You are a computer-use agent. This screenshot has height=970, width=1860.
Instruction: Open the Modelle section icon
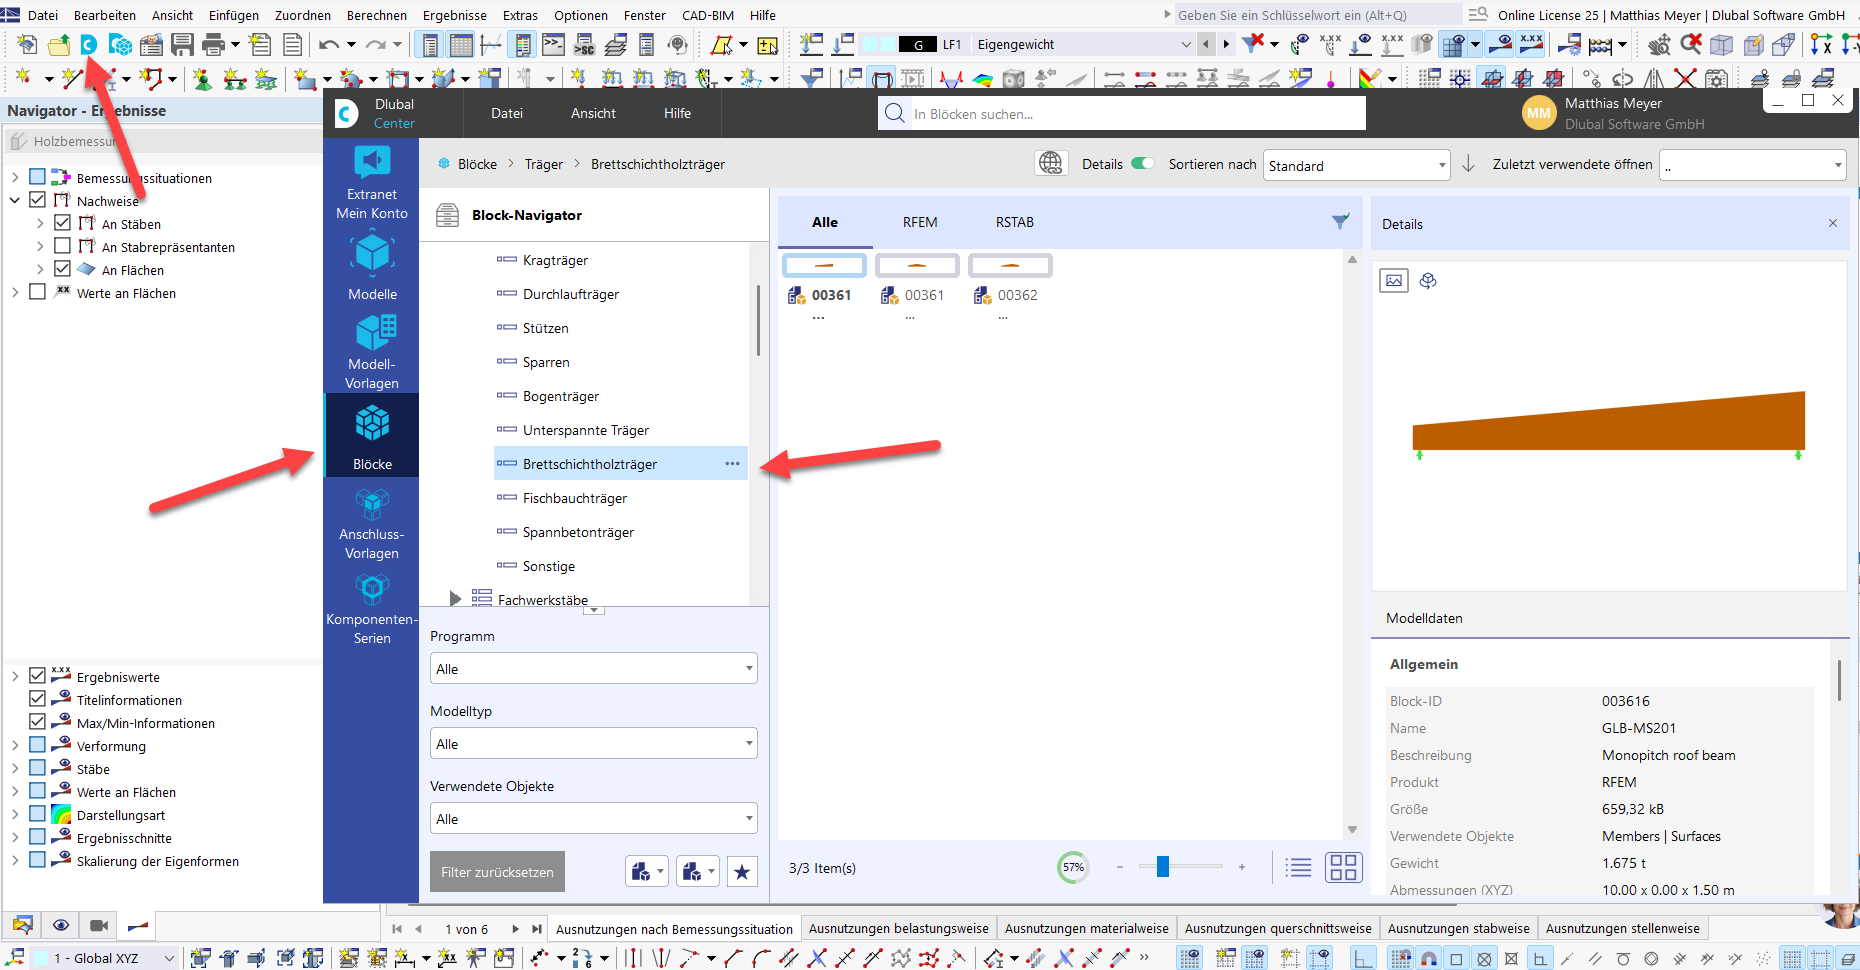click(x=372, y=265)
